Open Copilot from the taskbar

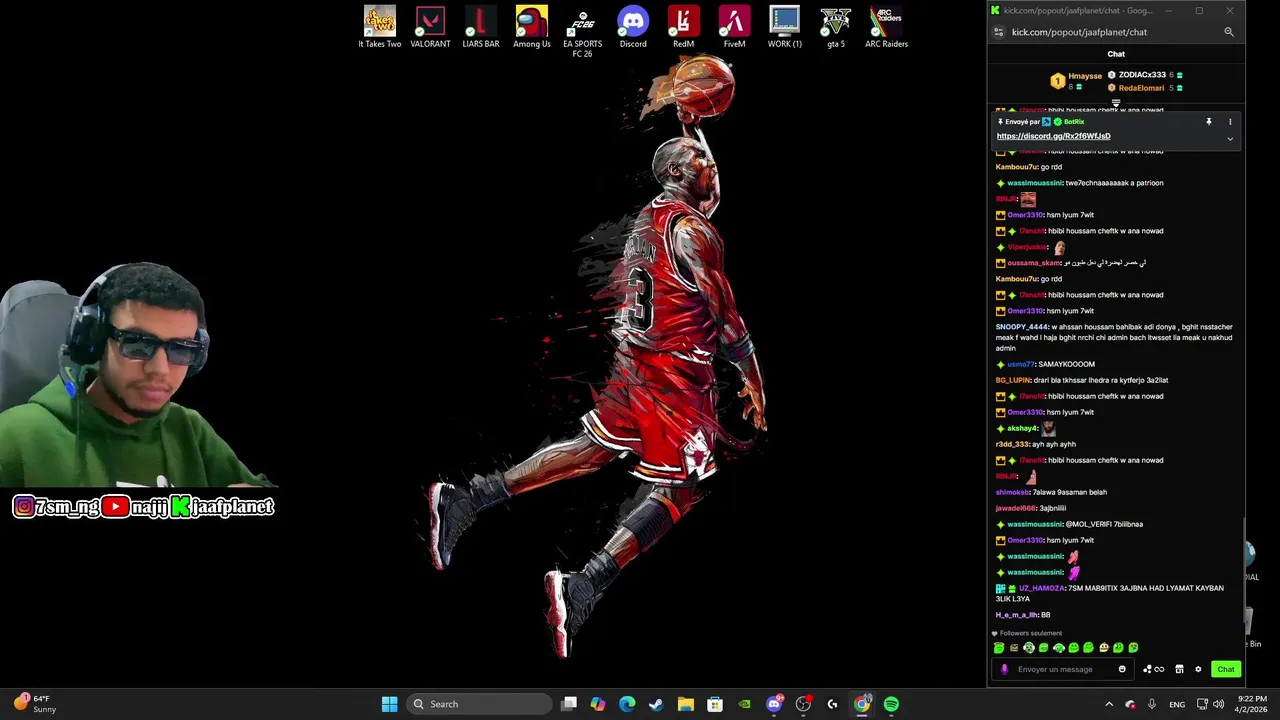click(x=598, y=704)
